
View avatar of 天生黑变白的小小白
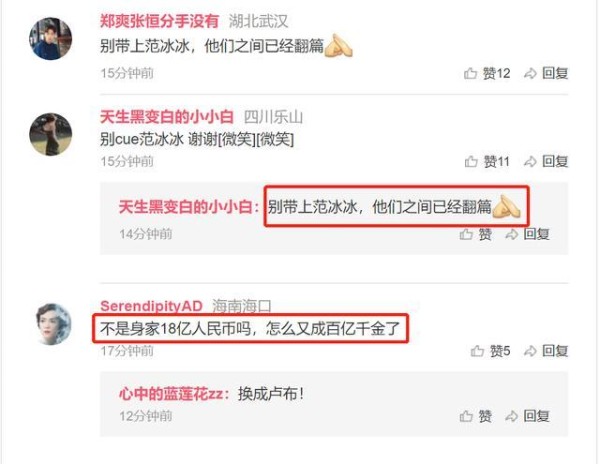click(x=51, y=134)
